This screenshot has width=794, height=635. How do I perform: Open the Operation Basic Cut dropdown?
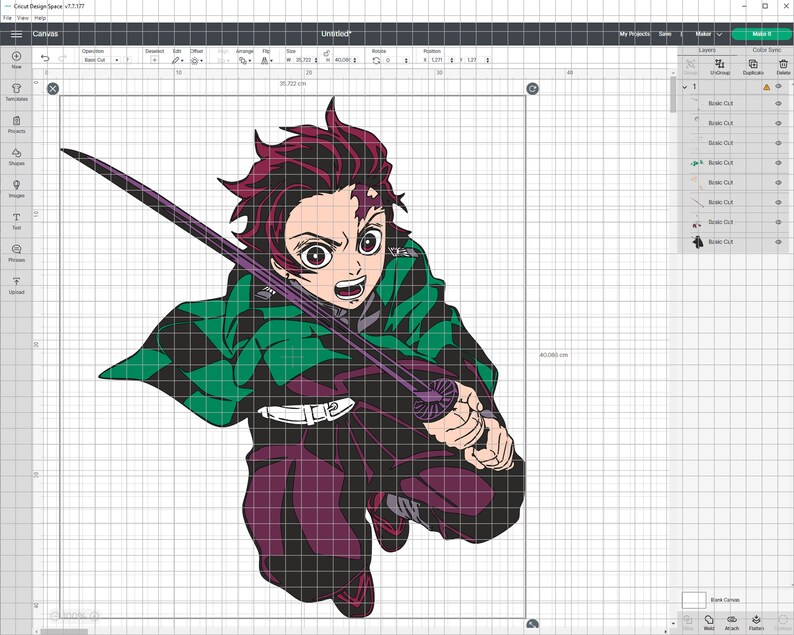click(x=101, y=60)
